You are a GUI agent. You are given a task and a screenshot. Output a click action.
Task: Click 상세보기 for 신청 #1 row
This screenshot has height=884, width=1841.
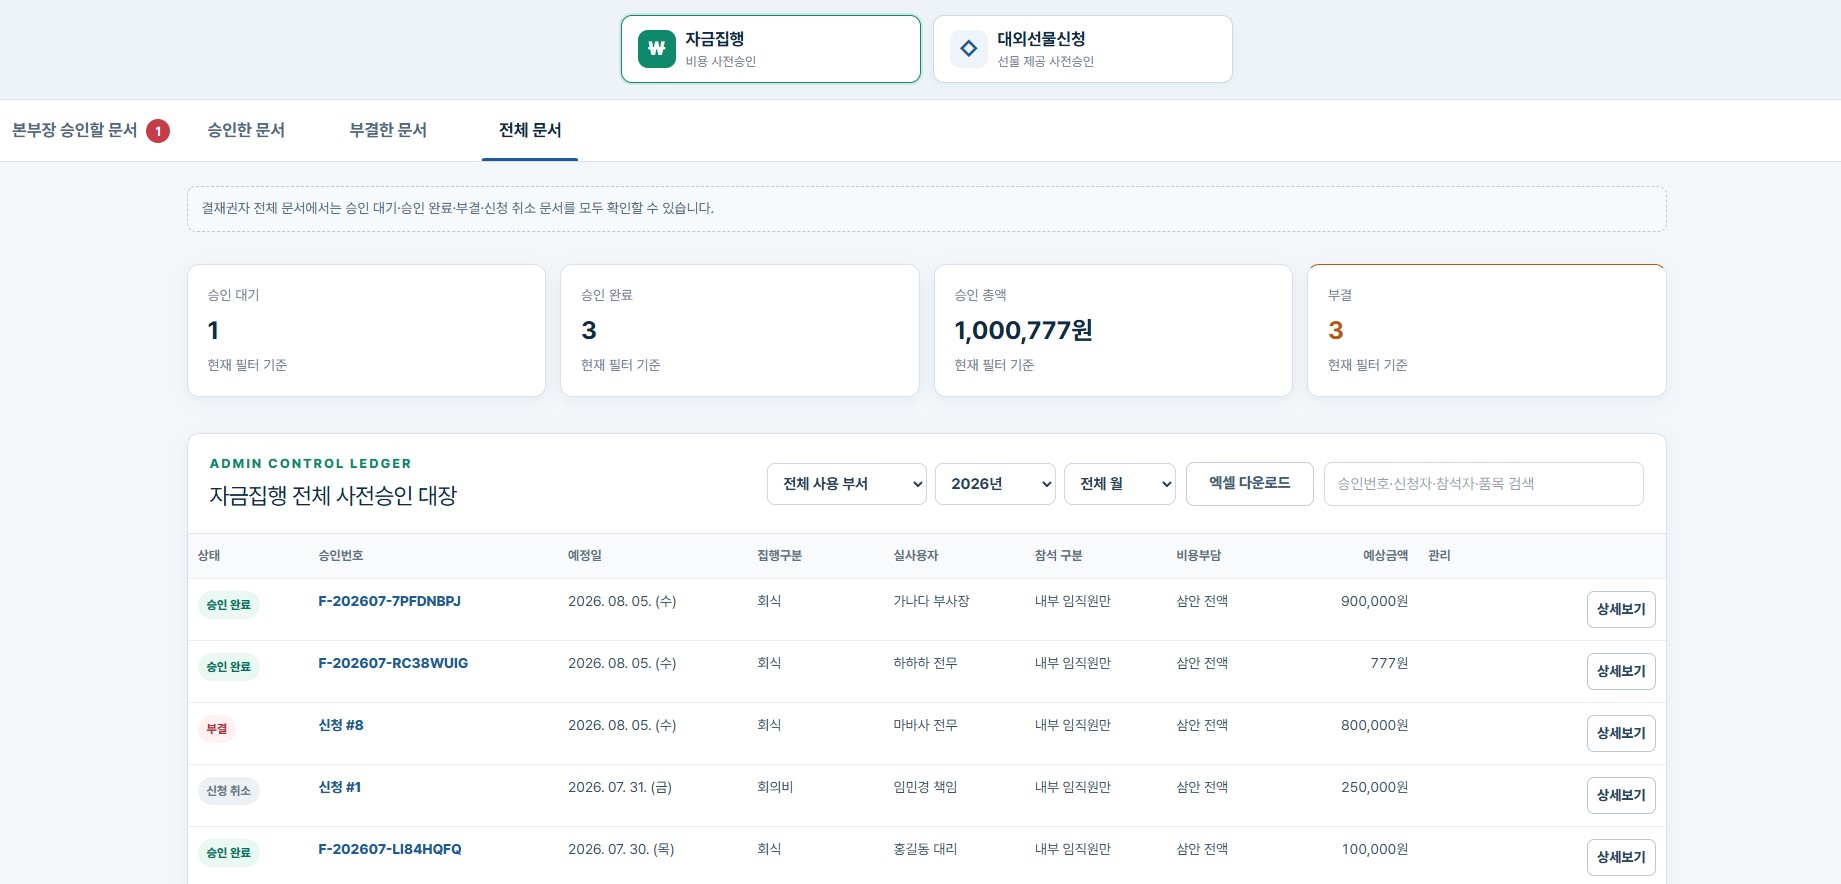(x=1621, y=795)
